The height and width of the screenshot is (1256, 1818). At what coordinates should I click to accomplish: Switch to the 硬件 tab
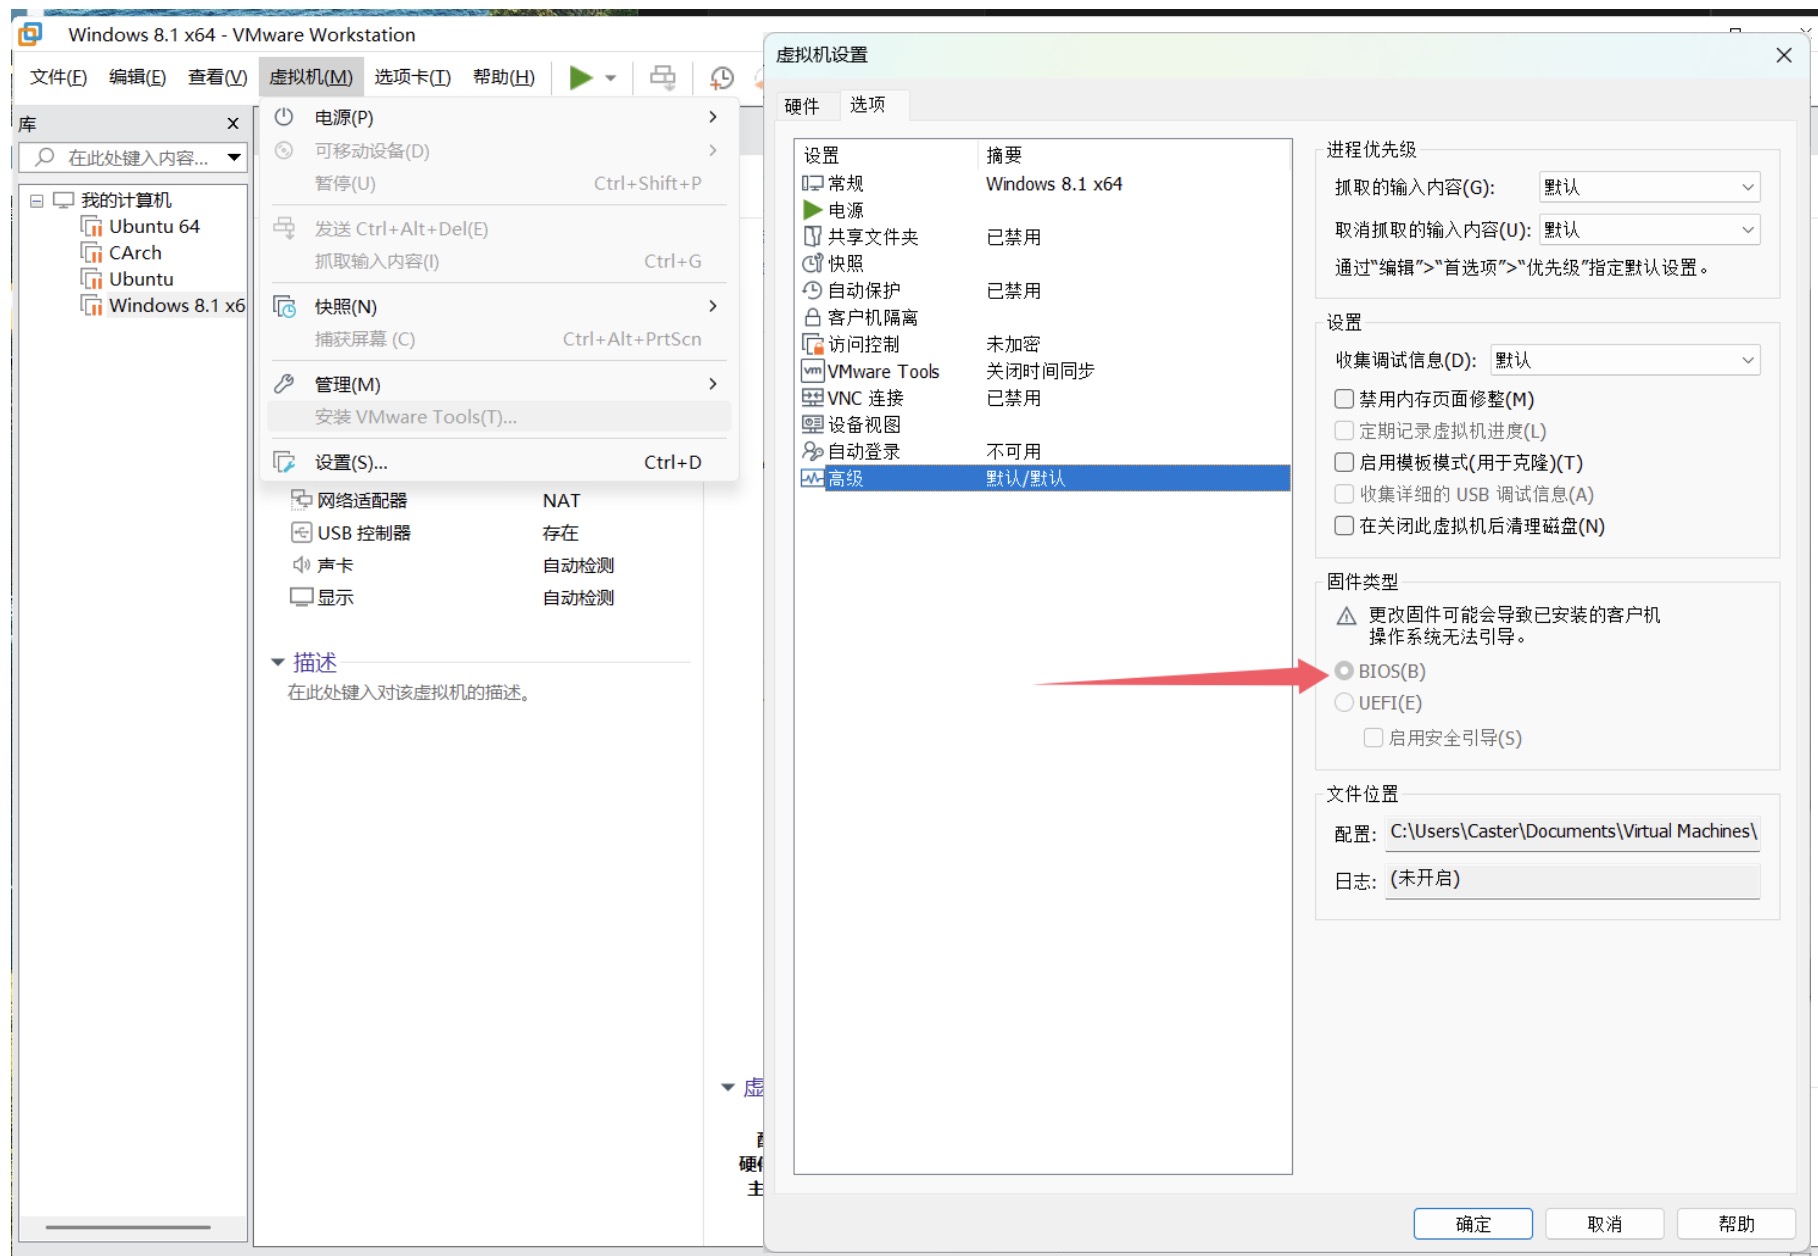801,106
